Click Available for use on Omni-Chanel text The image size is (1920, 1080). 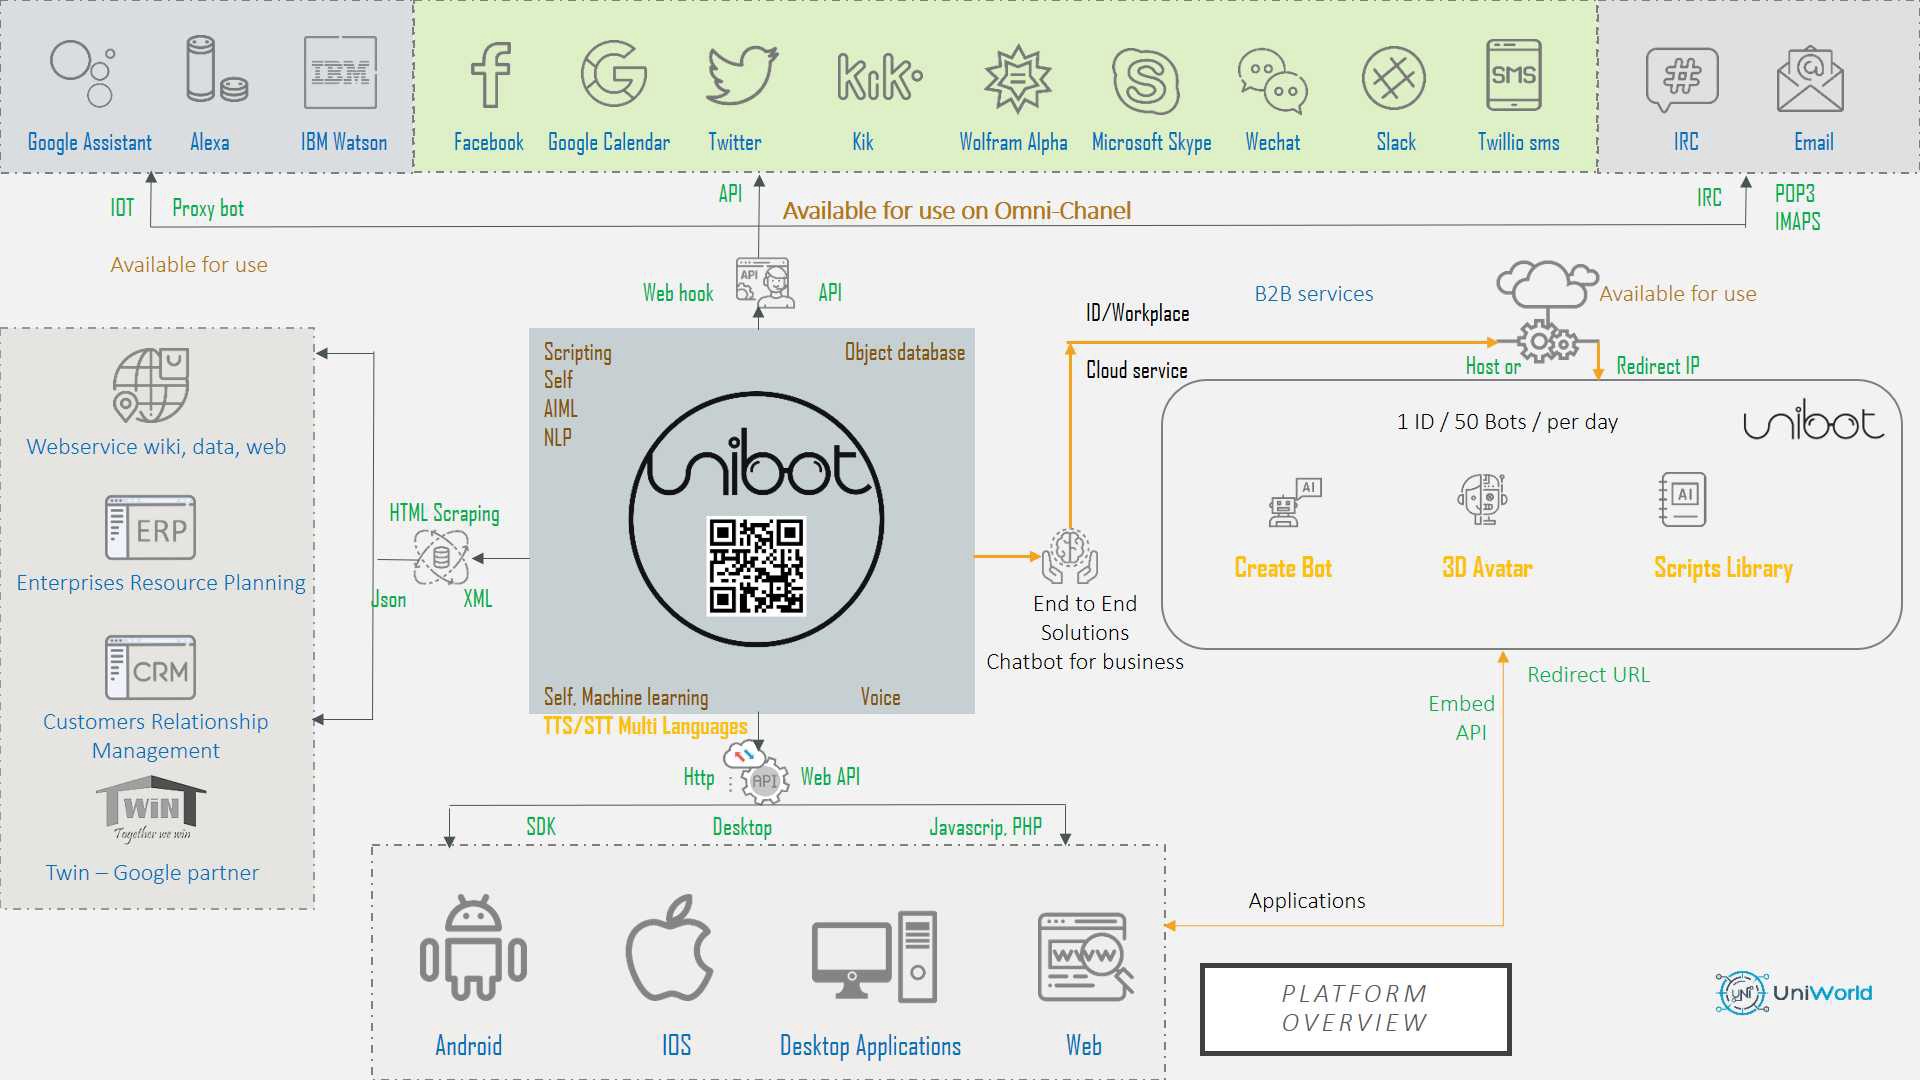(957, 211)
